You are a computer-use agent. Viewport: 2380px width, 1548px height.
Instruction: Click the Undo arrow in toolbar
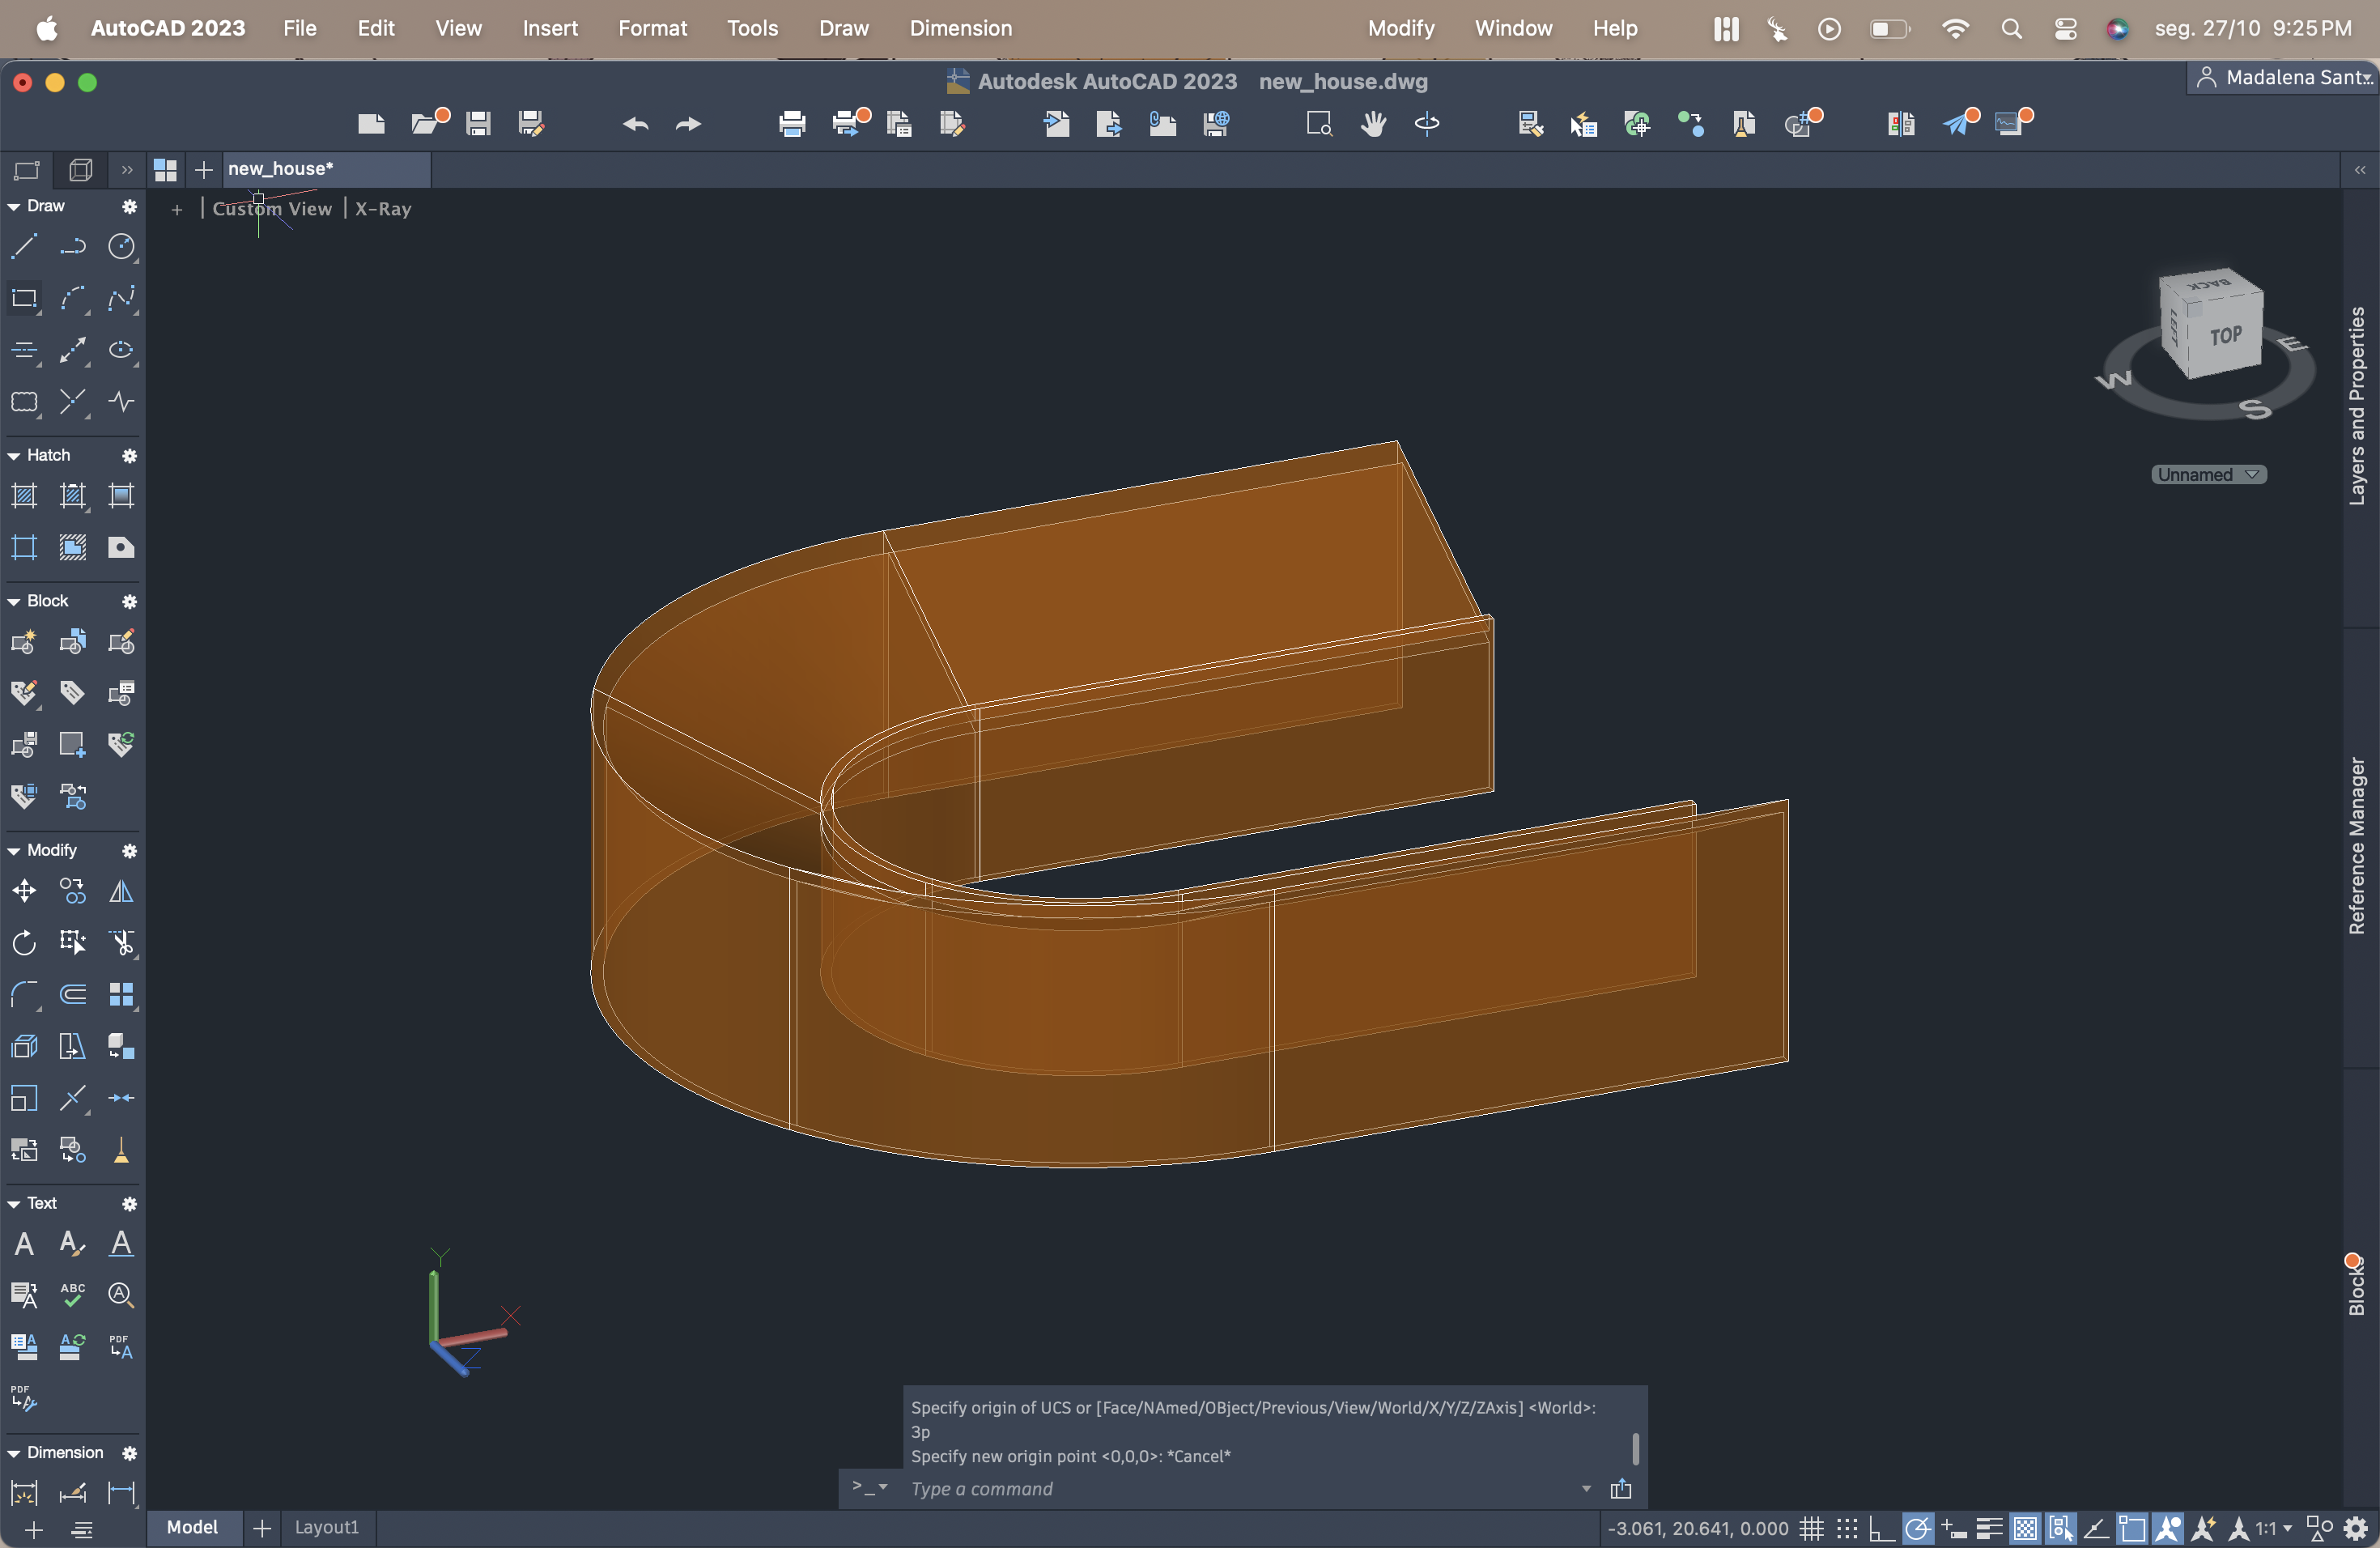(635, 124)
